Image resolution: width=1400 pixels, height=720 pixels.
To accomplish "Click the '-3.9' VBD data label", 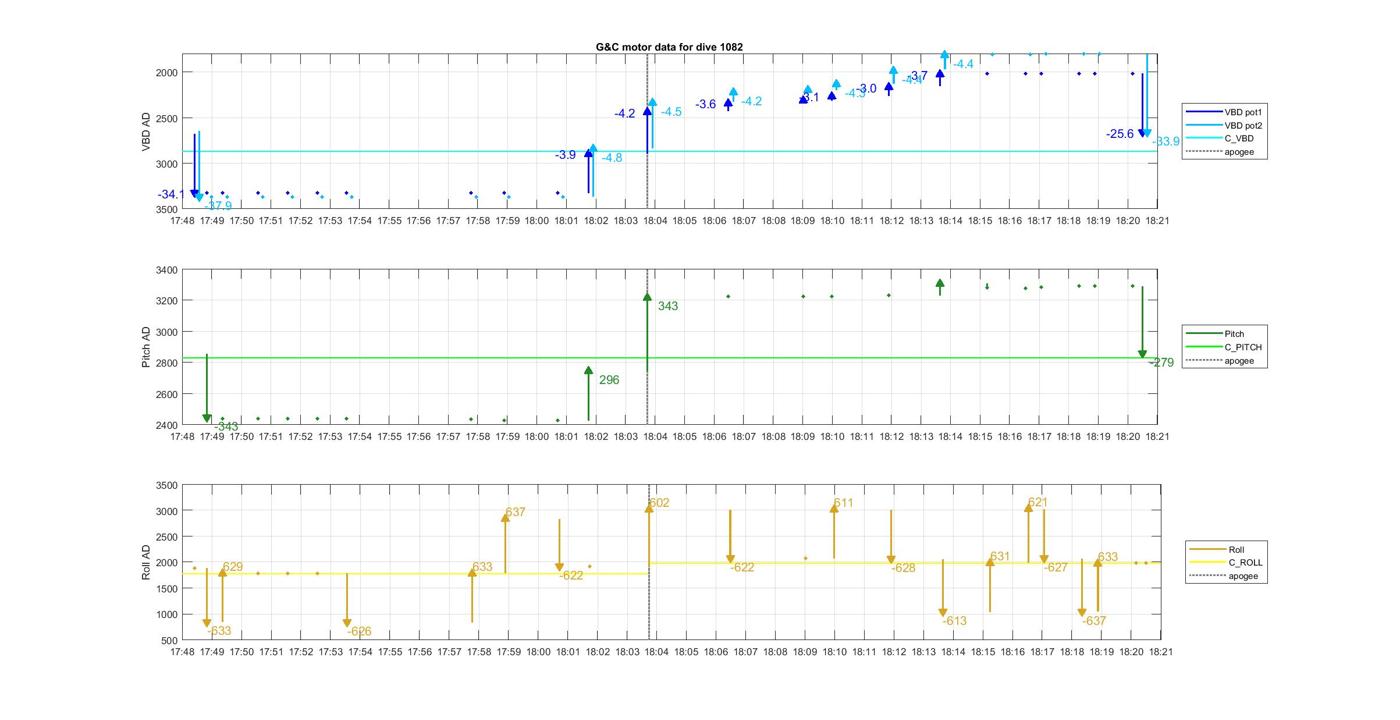I will [566, 155].
